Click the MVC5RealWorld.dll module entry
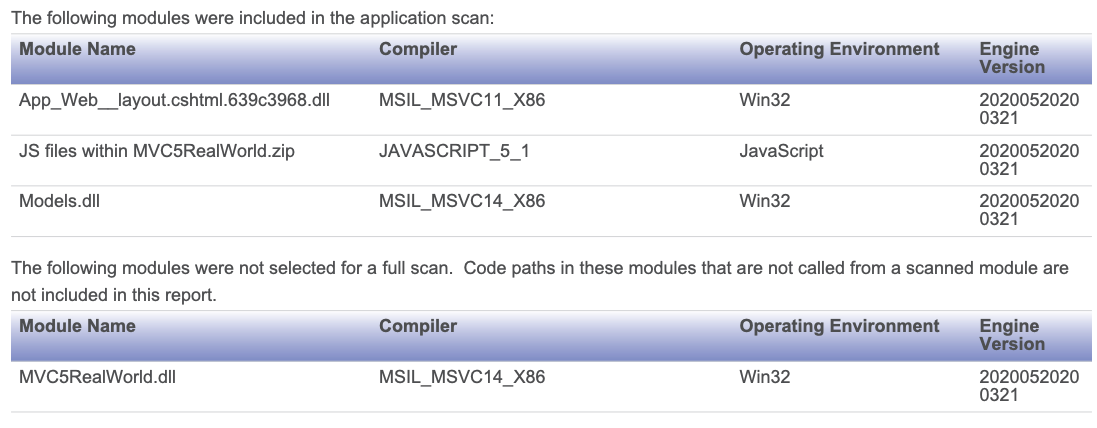Screen dimensions: 1097x428 point(97,378)
